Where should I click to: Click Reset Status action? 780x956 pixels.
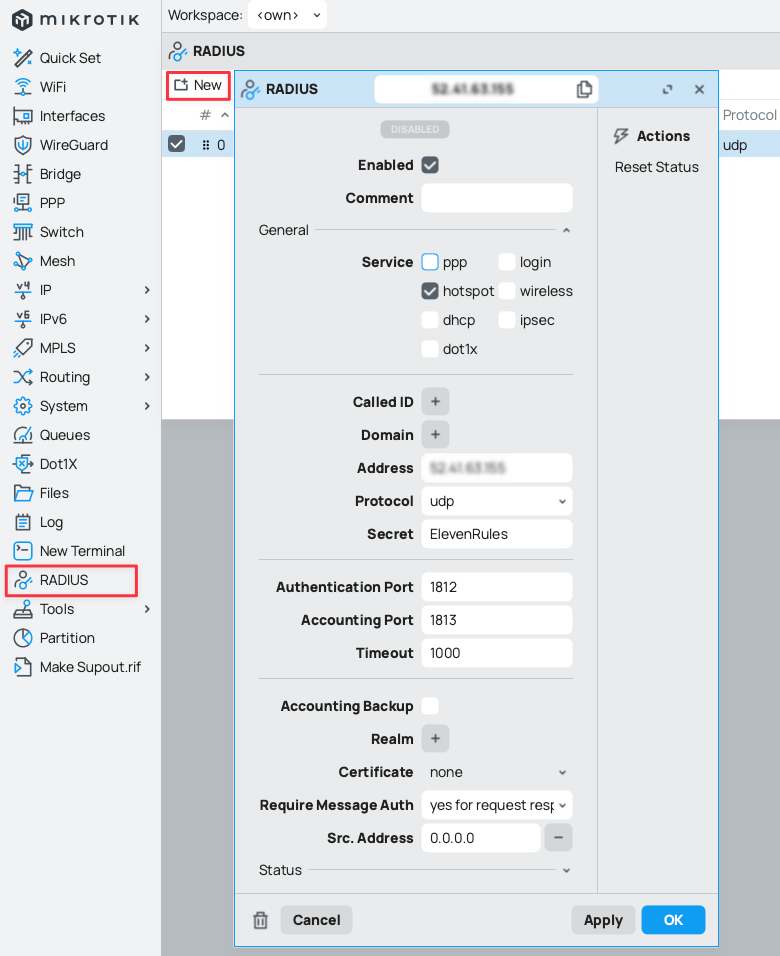pyautogui.click(x=657, y=167)
